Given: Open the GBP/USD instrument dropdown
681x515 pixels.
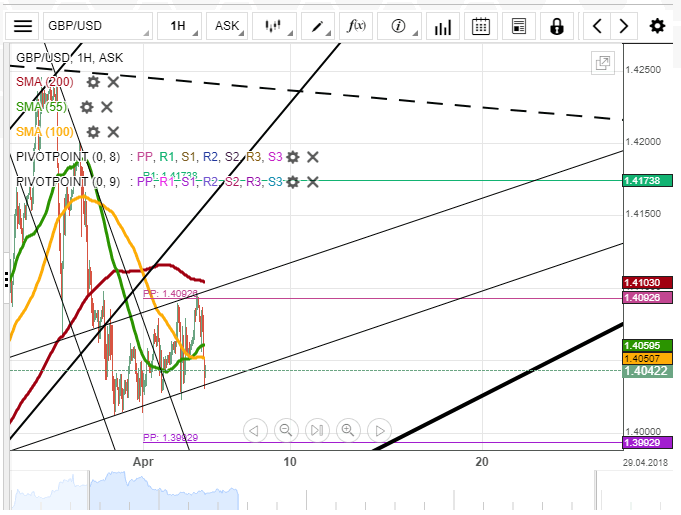Looking at the screenshot, I should pos(98,26).
